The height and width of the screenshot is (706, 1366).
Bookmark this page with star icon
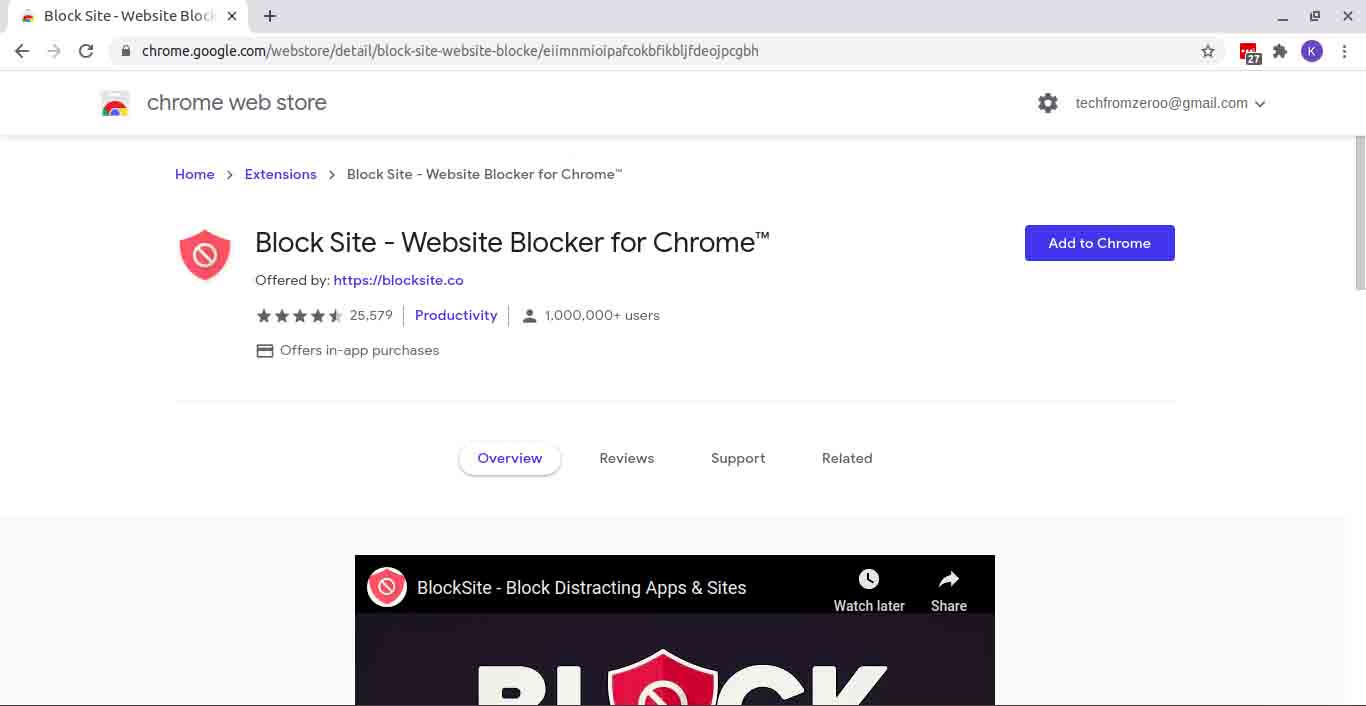click(1208, 51)
